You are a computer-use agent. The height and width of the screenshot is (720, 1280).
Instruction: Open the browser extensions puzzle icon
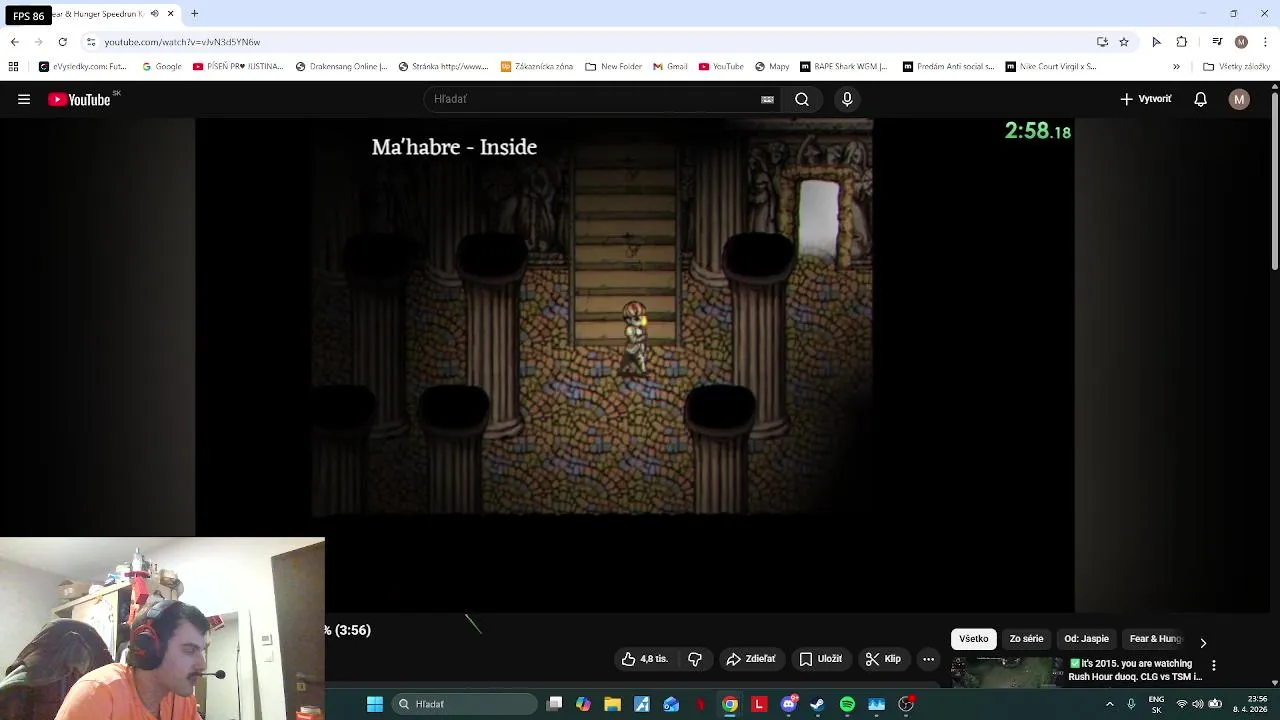point(1182,42)
